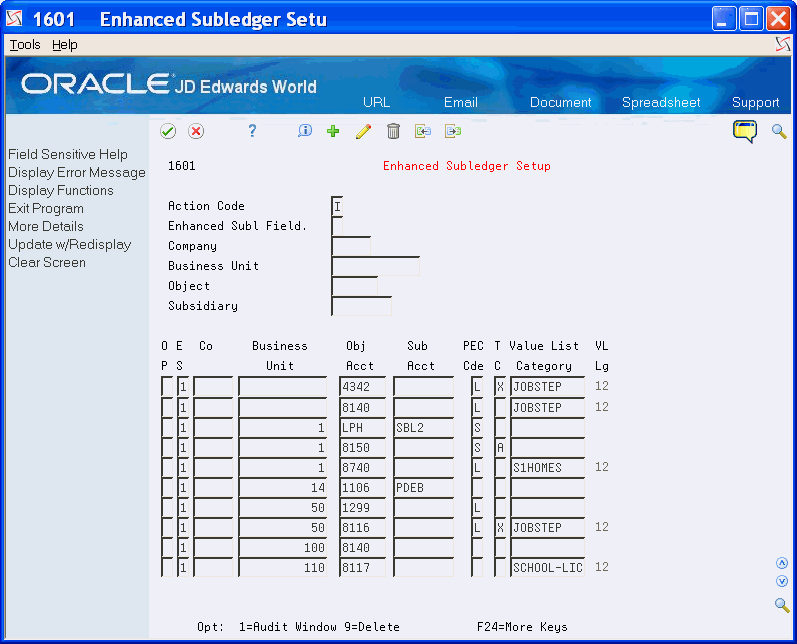Click the top magnifying glass search icon
This screenshot has width=797, height=644.
pyautogui.click(x=779, y=131)
